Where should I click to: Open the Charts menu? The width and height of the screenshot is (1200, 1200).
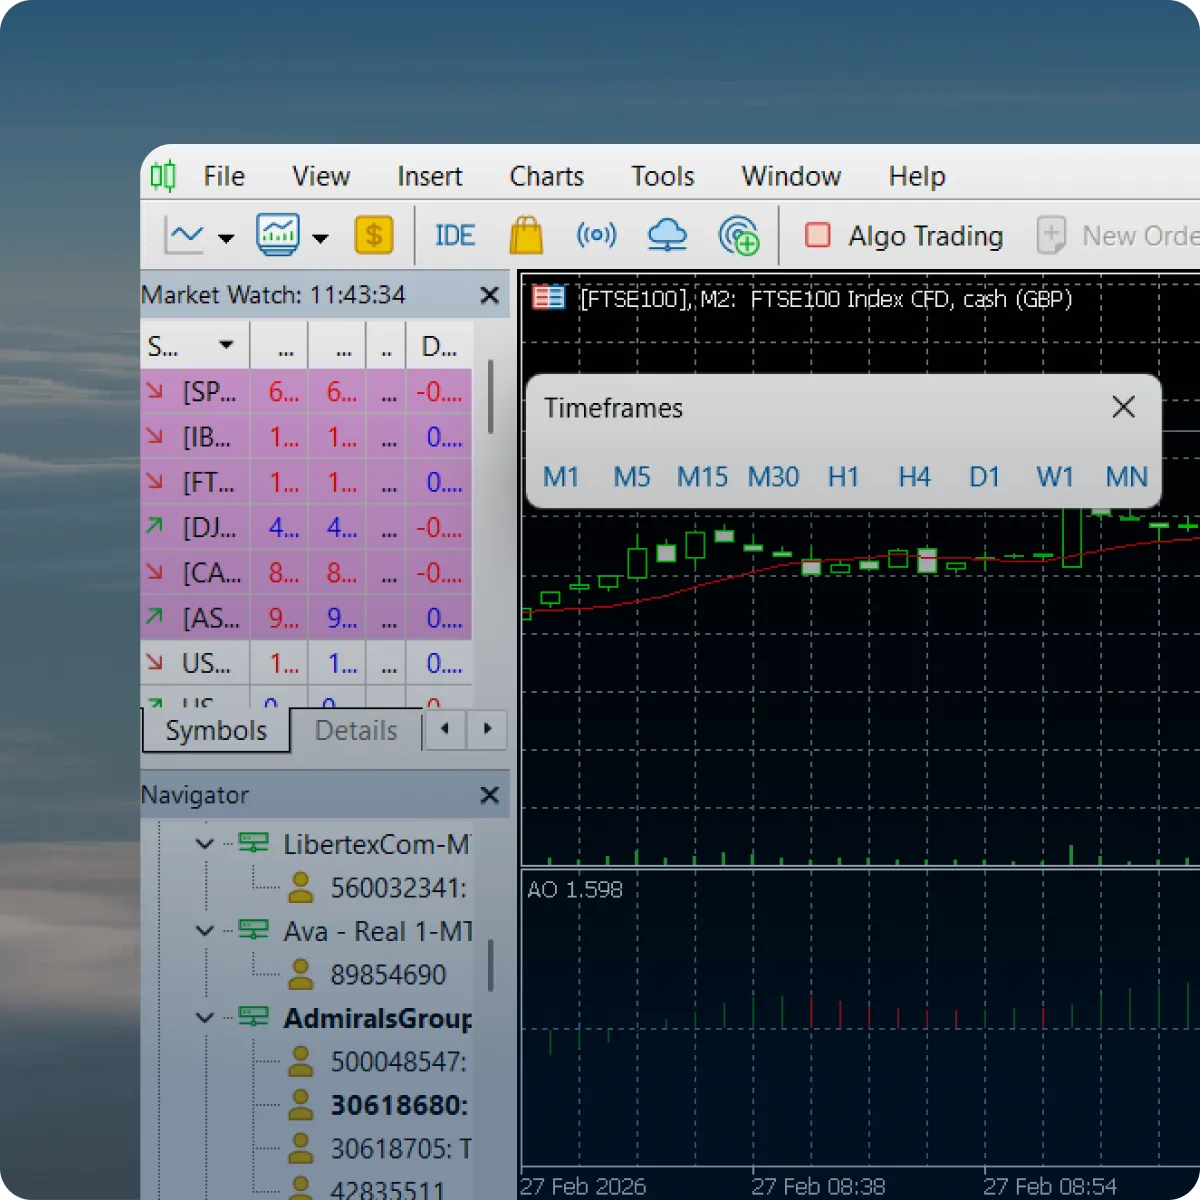546,176
